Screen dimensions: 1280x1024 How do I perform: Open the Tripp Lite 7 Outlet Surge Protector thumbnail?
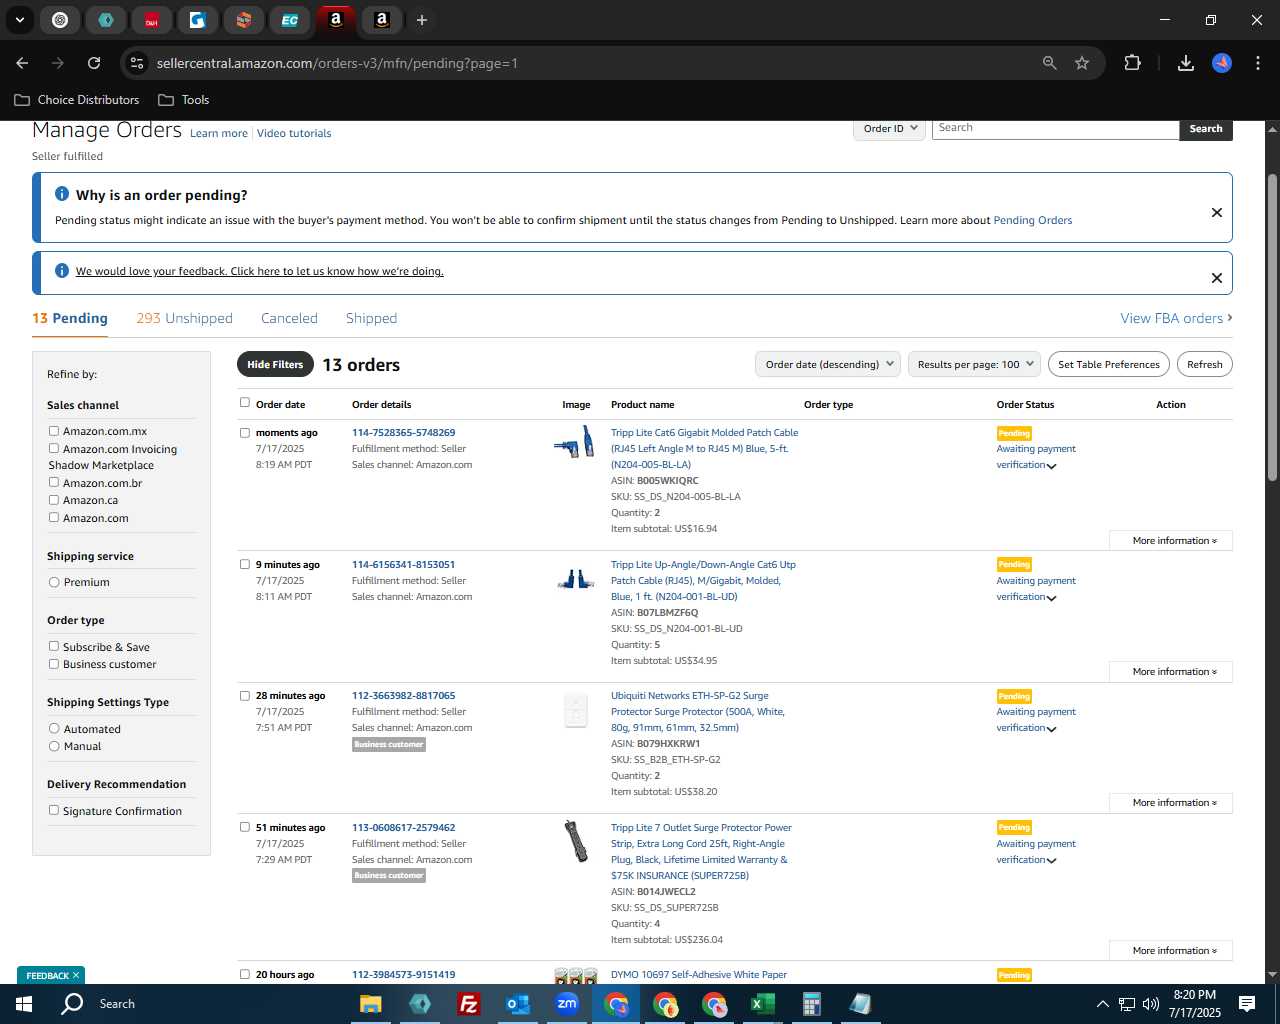click(575, 842)
